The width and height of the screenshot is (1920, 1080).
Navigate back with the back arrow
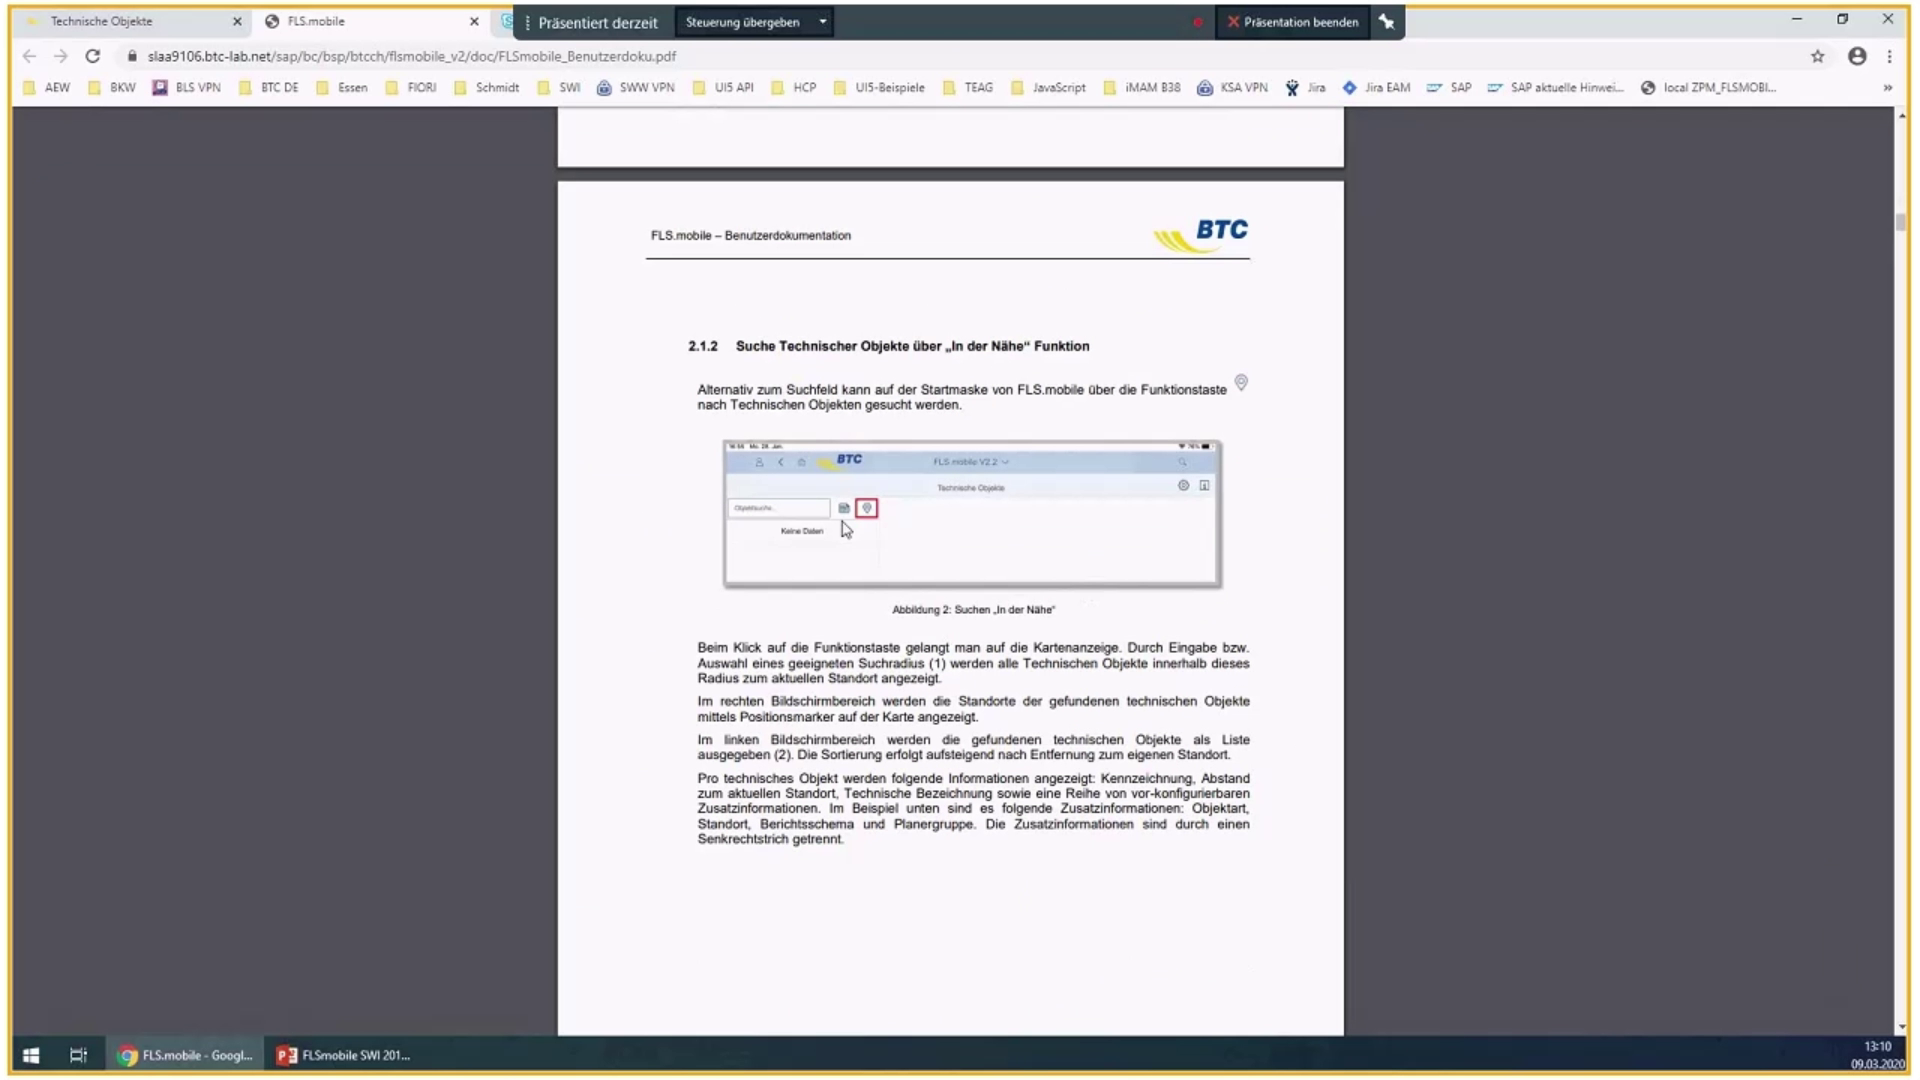[x=29, y=56]
